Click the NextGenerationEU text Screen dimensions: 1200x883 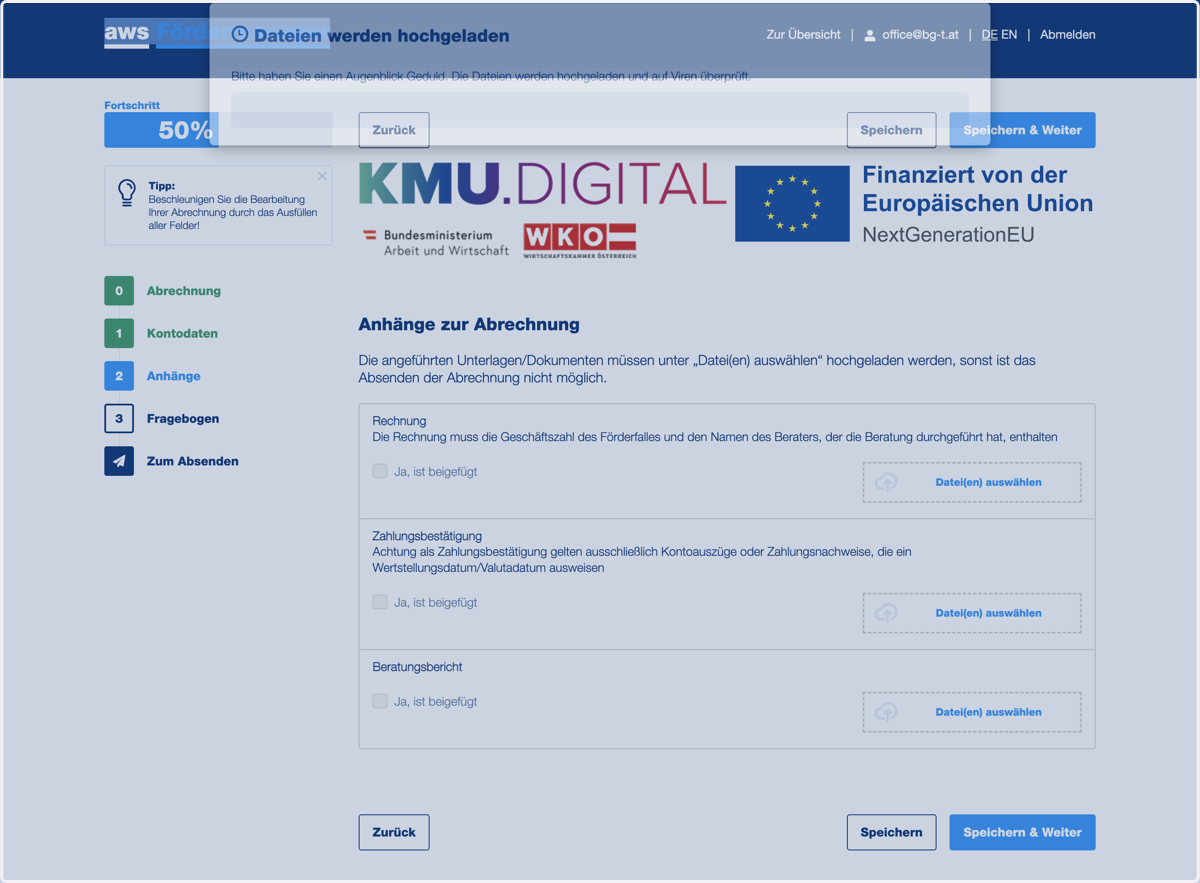click(x=949, y=235)
